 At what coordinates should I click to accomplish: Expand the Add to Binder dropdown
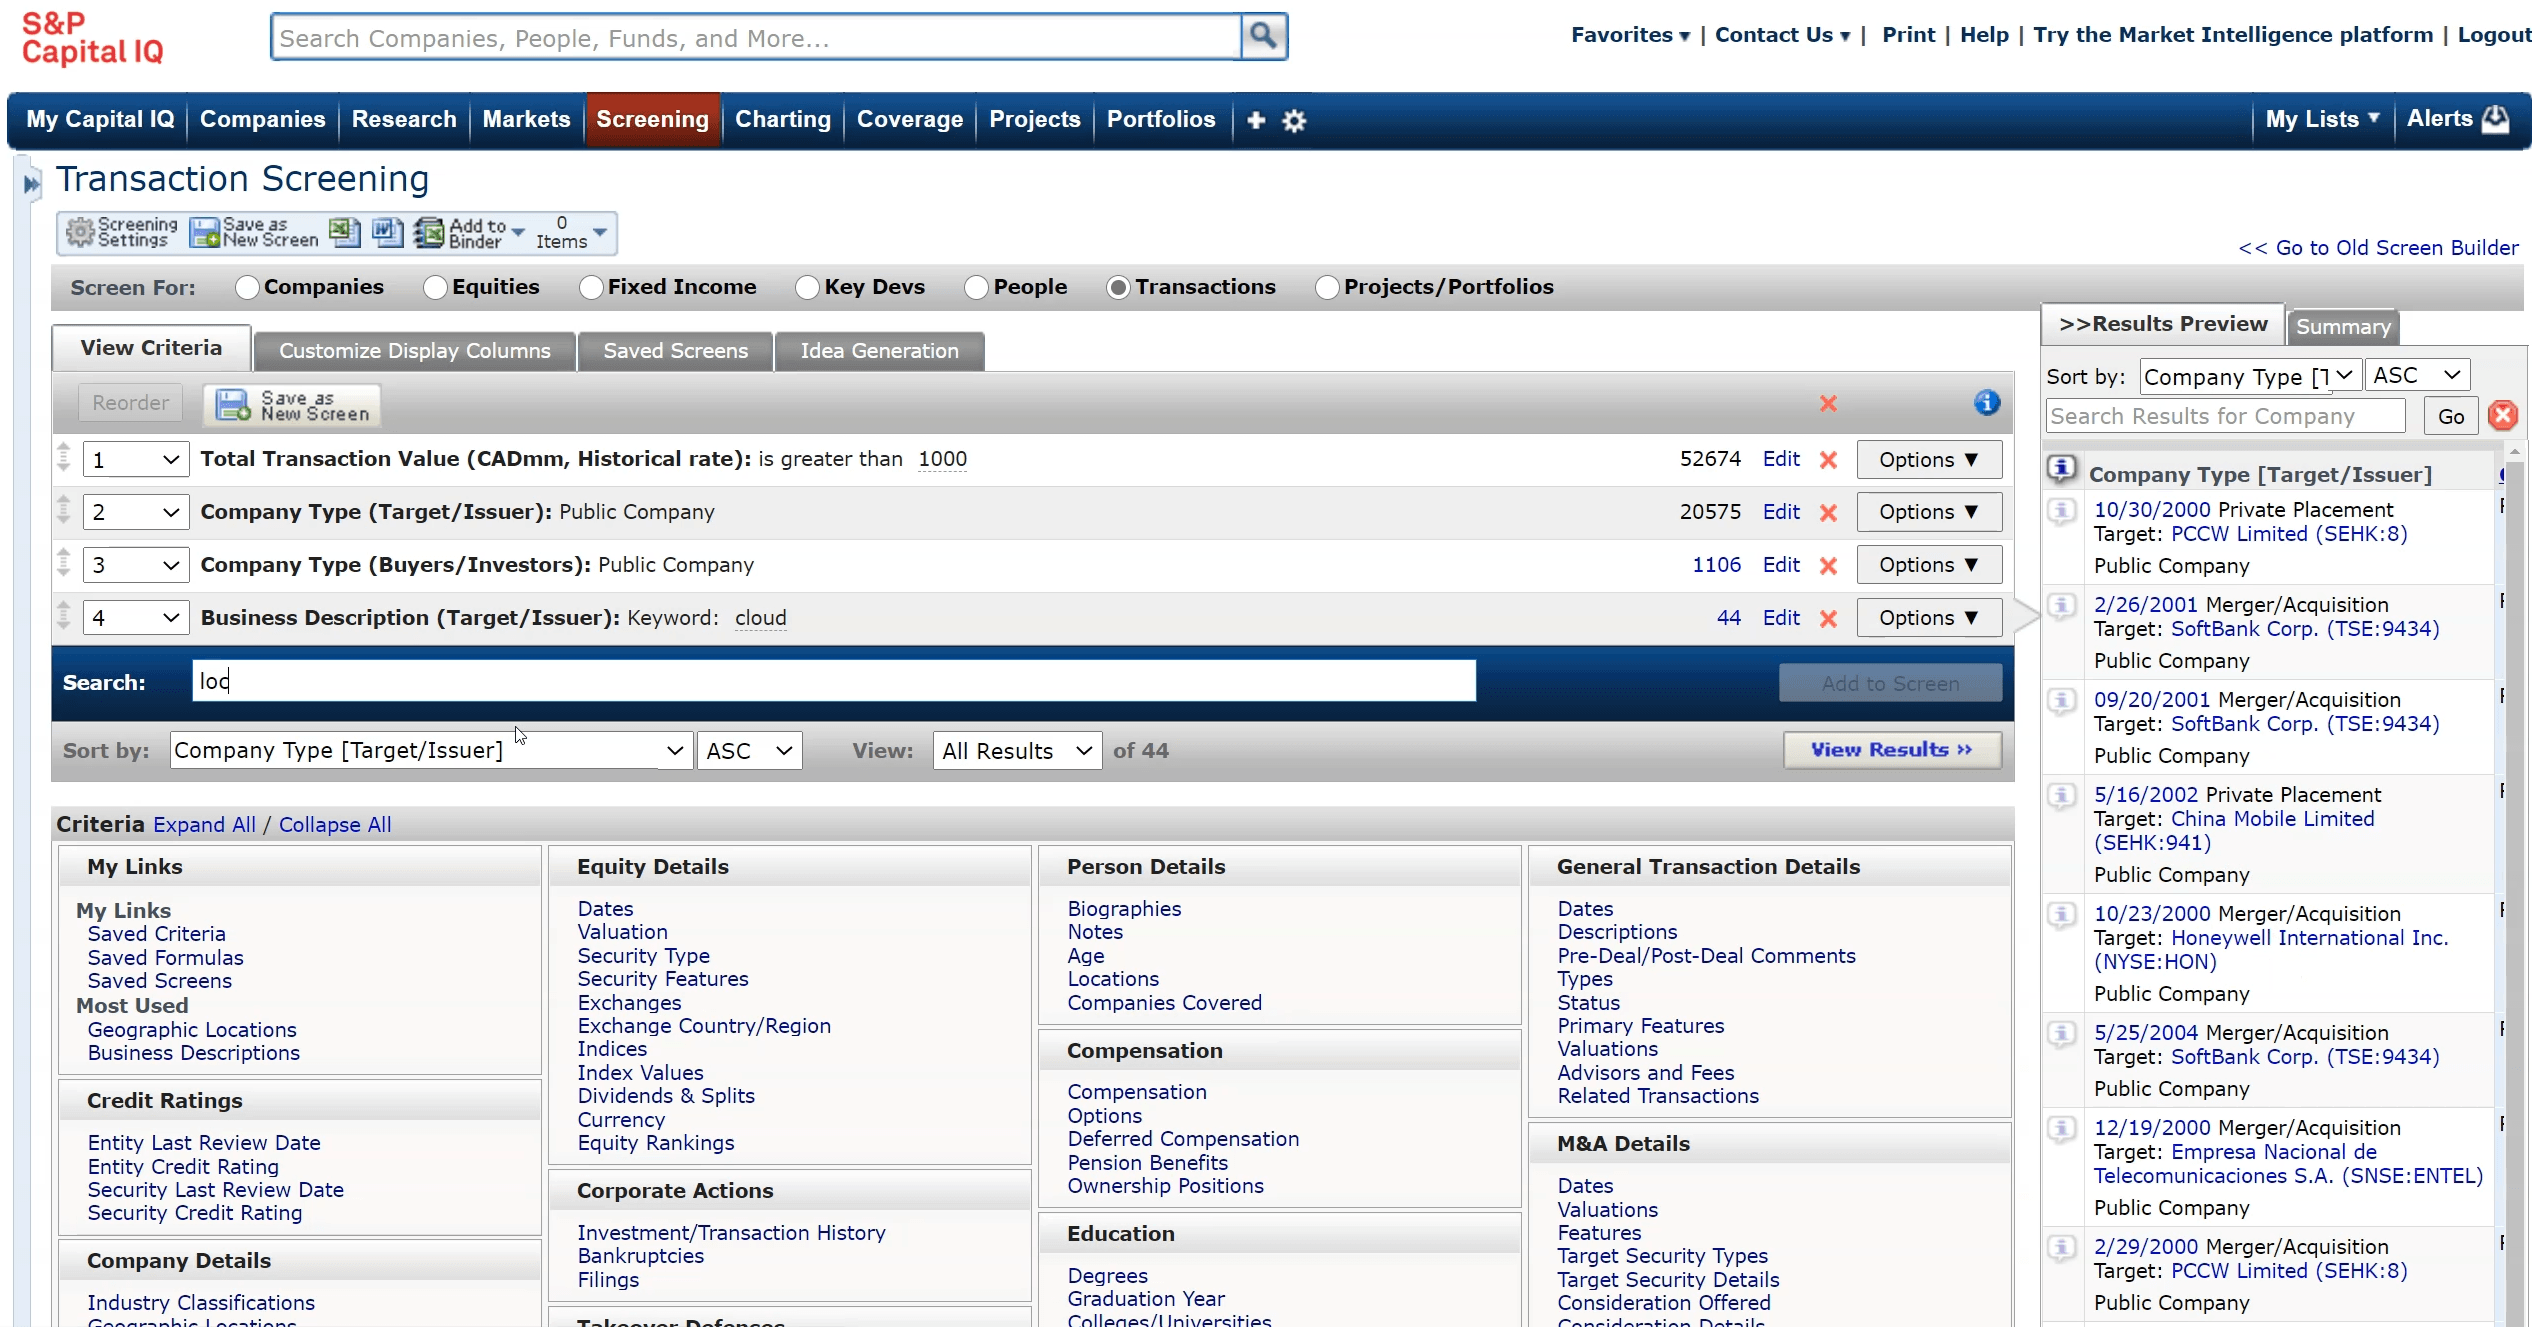(518, 232)
